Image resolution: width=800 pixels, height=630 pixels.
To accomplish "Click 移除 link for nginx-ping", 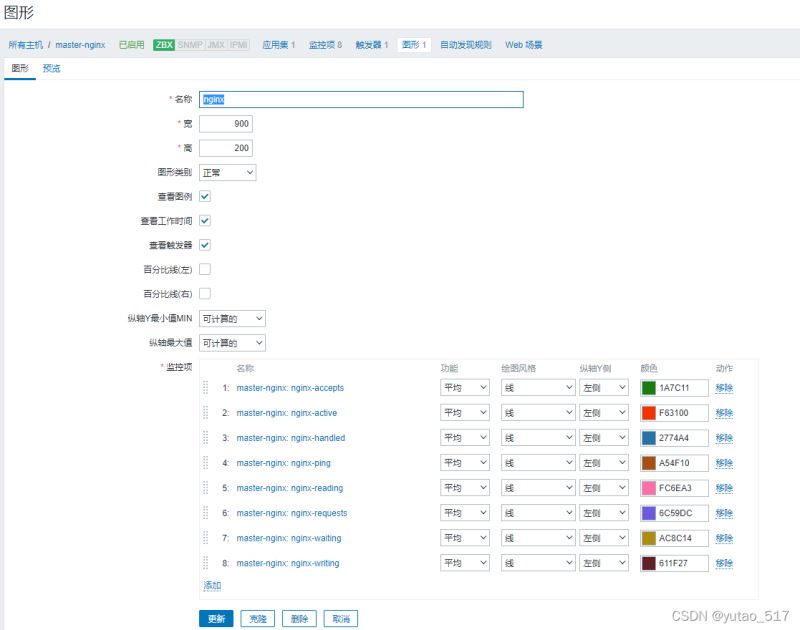I will [x=724, y=463].
